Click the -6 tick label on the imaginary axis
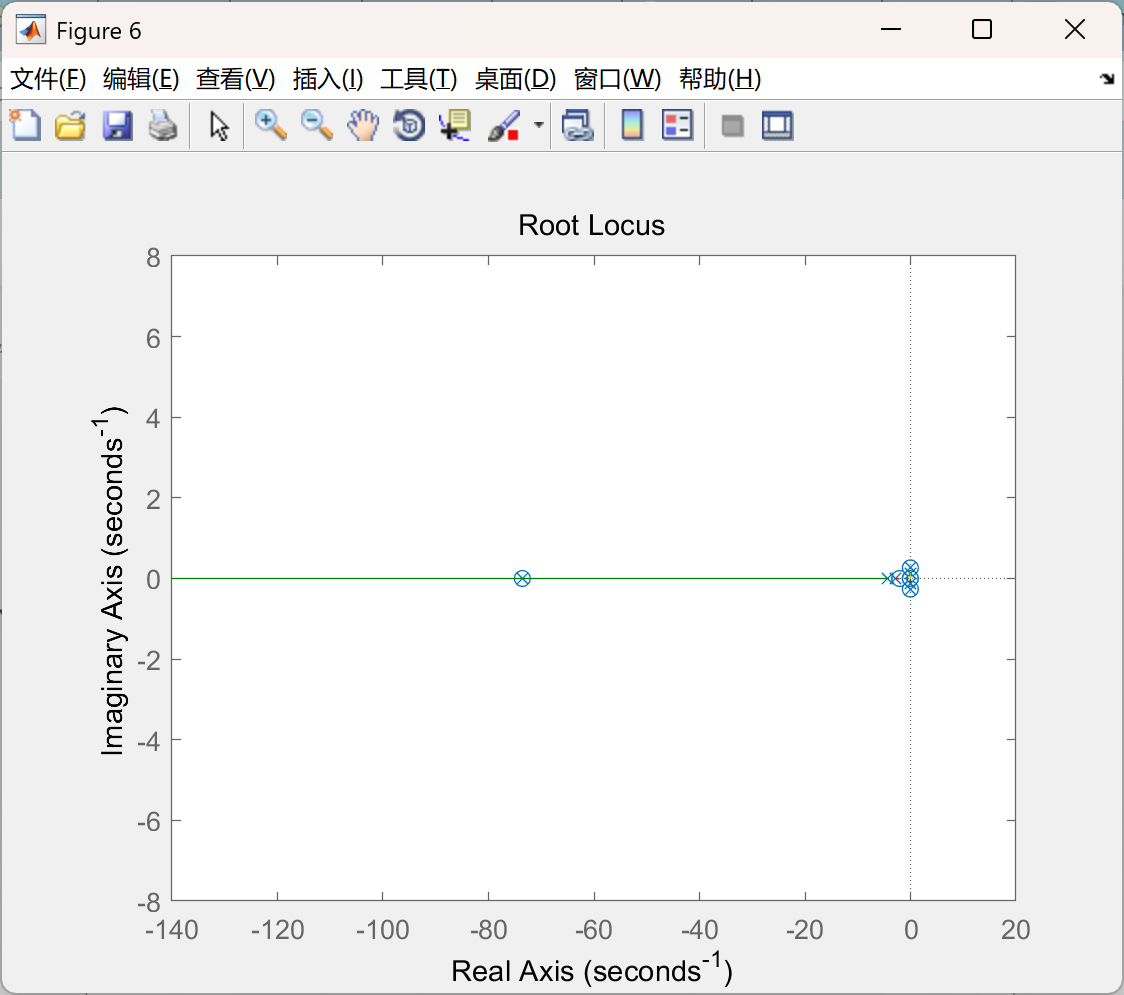 tap(149, 822)
